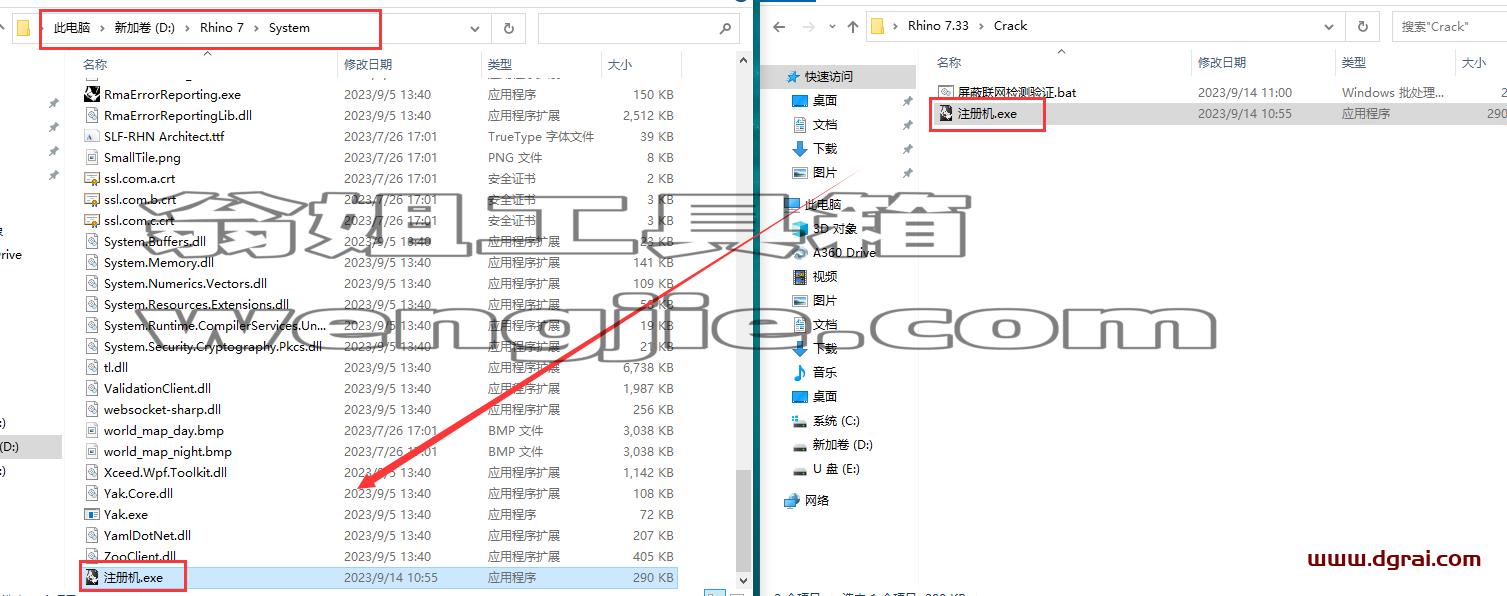Select world_map_day.bmp image file

coord(378,430)
